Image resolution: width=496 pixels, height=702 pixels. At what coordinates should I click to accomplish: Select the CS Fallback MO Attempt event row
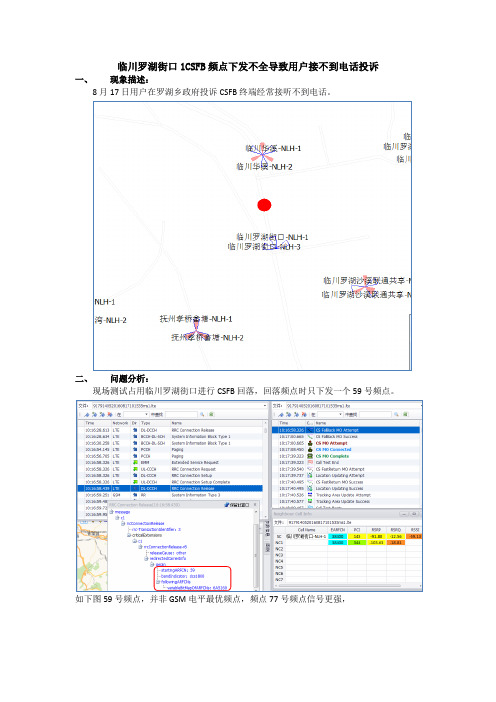point(346,430)
